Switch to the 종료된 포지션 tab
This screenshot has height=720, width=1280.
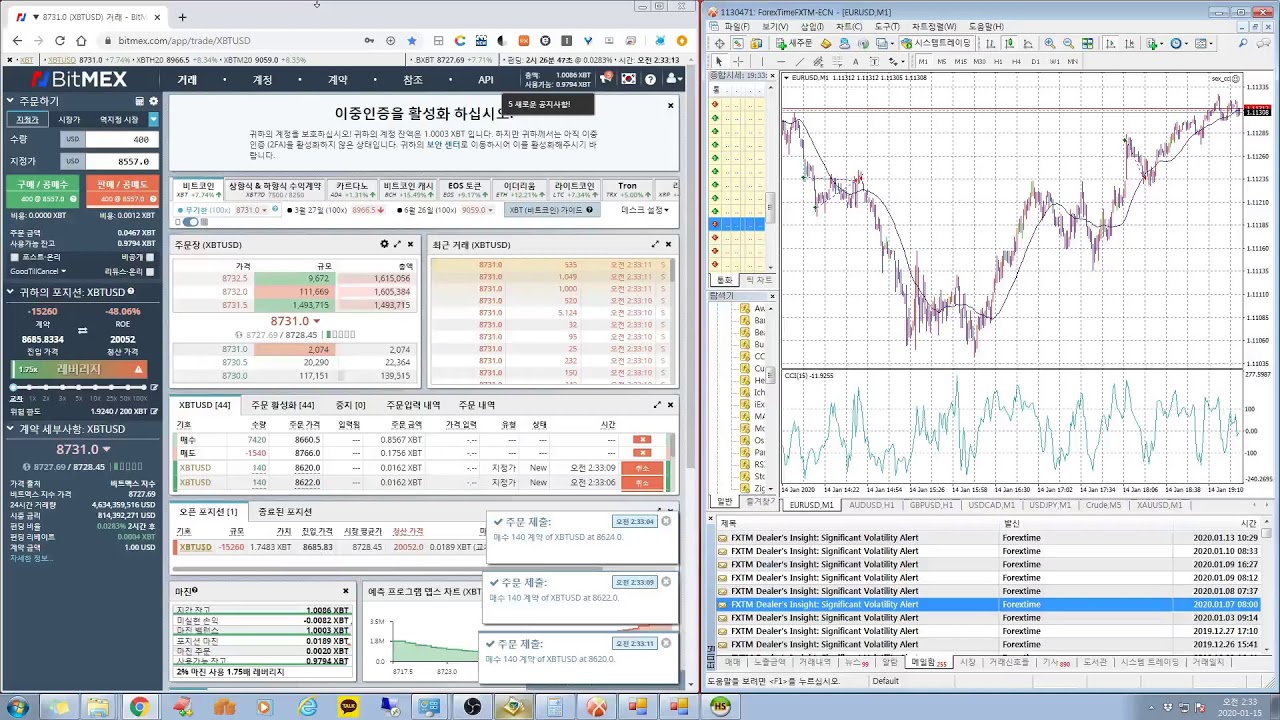coord(285,512)
